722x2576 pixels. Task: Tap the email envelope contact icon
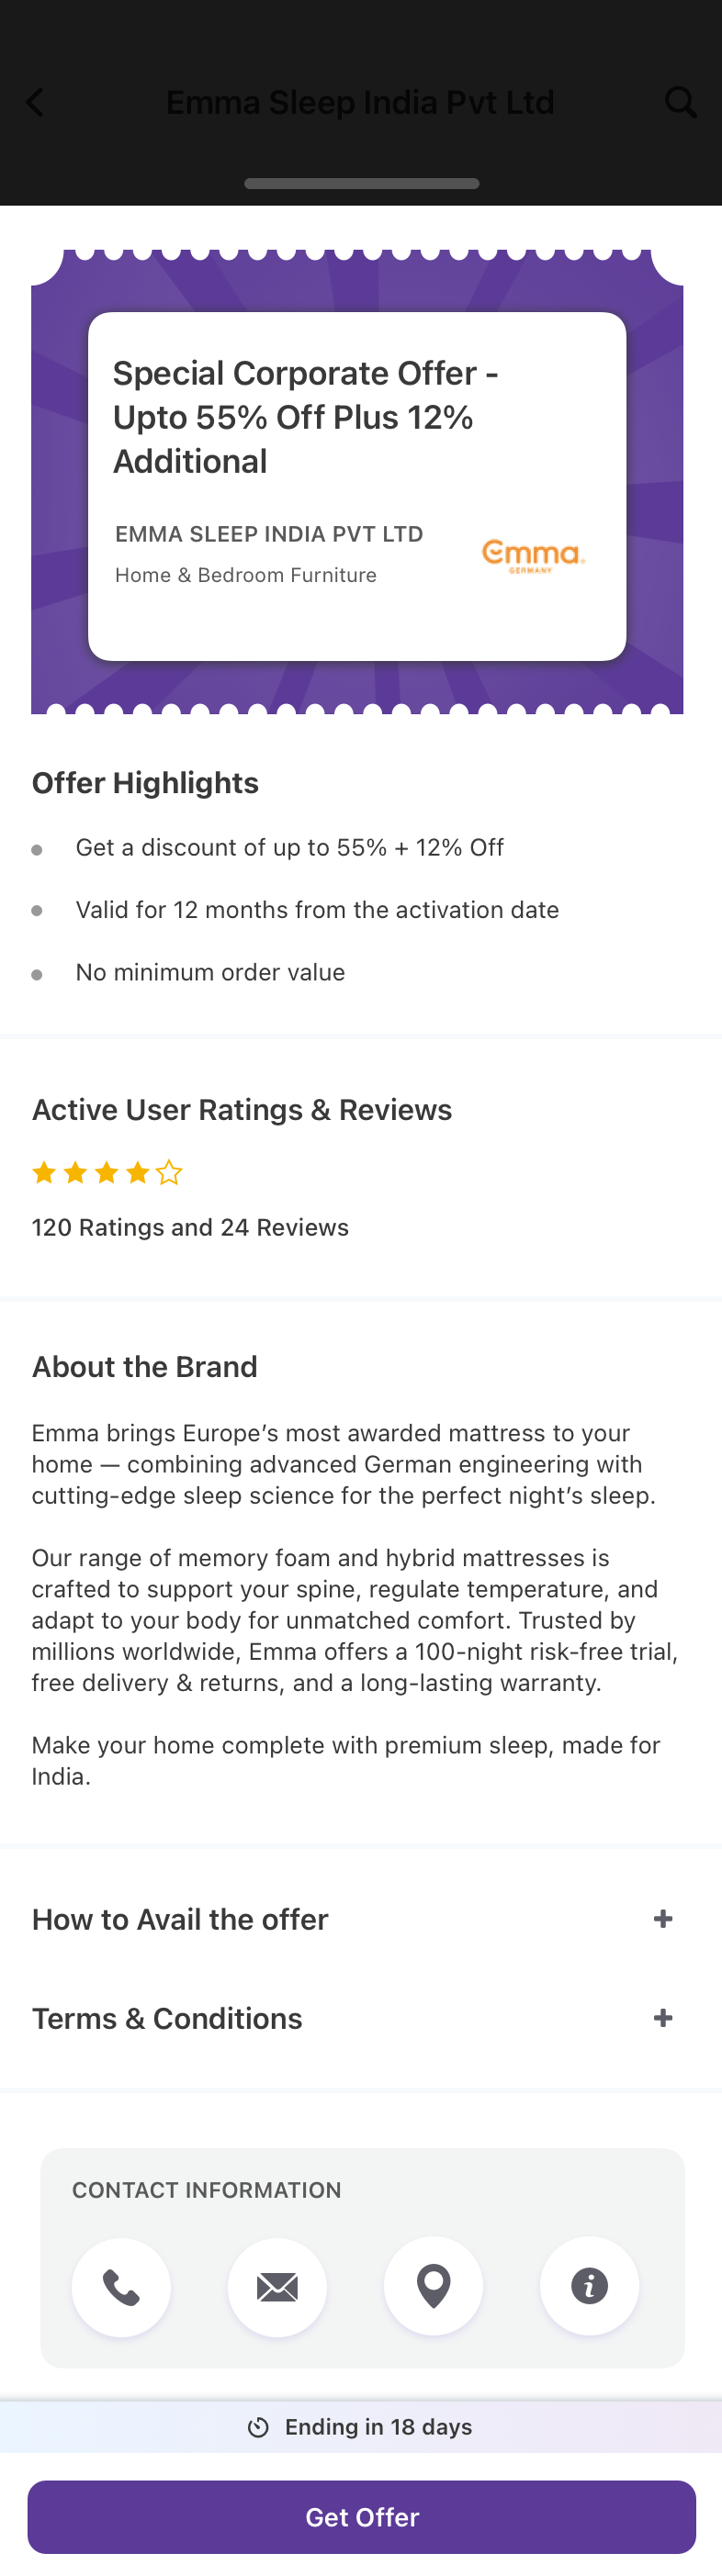(x=277, y=2287)
